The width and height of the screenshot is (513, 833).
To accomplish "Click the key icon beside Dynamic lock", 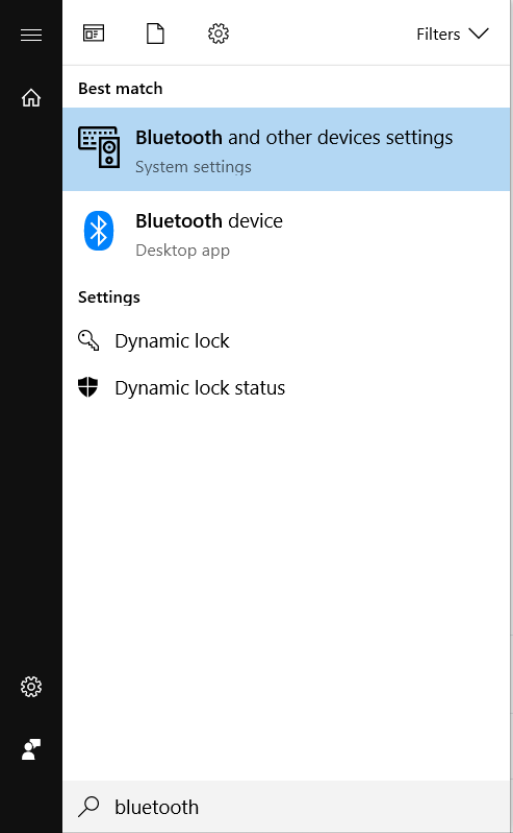I will [88, 341].
